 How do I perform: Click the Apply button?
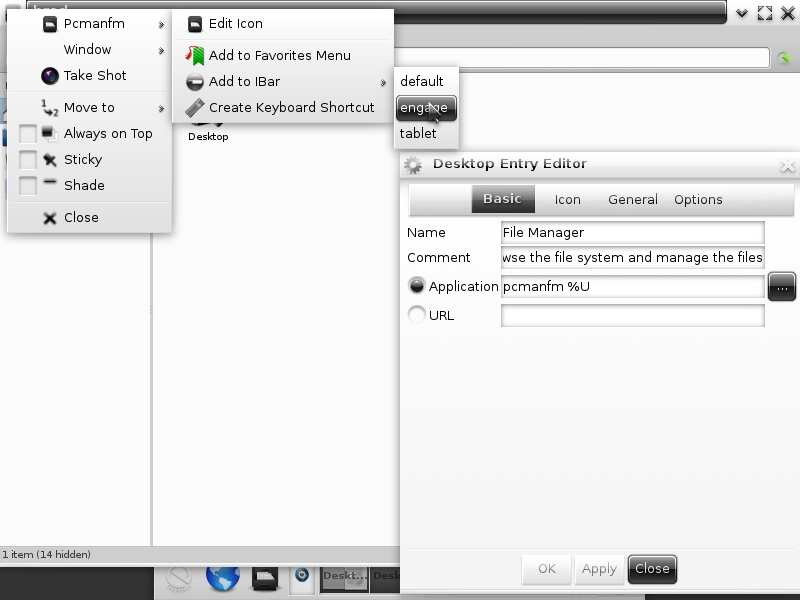[x=599, y=569]
